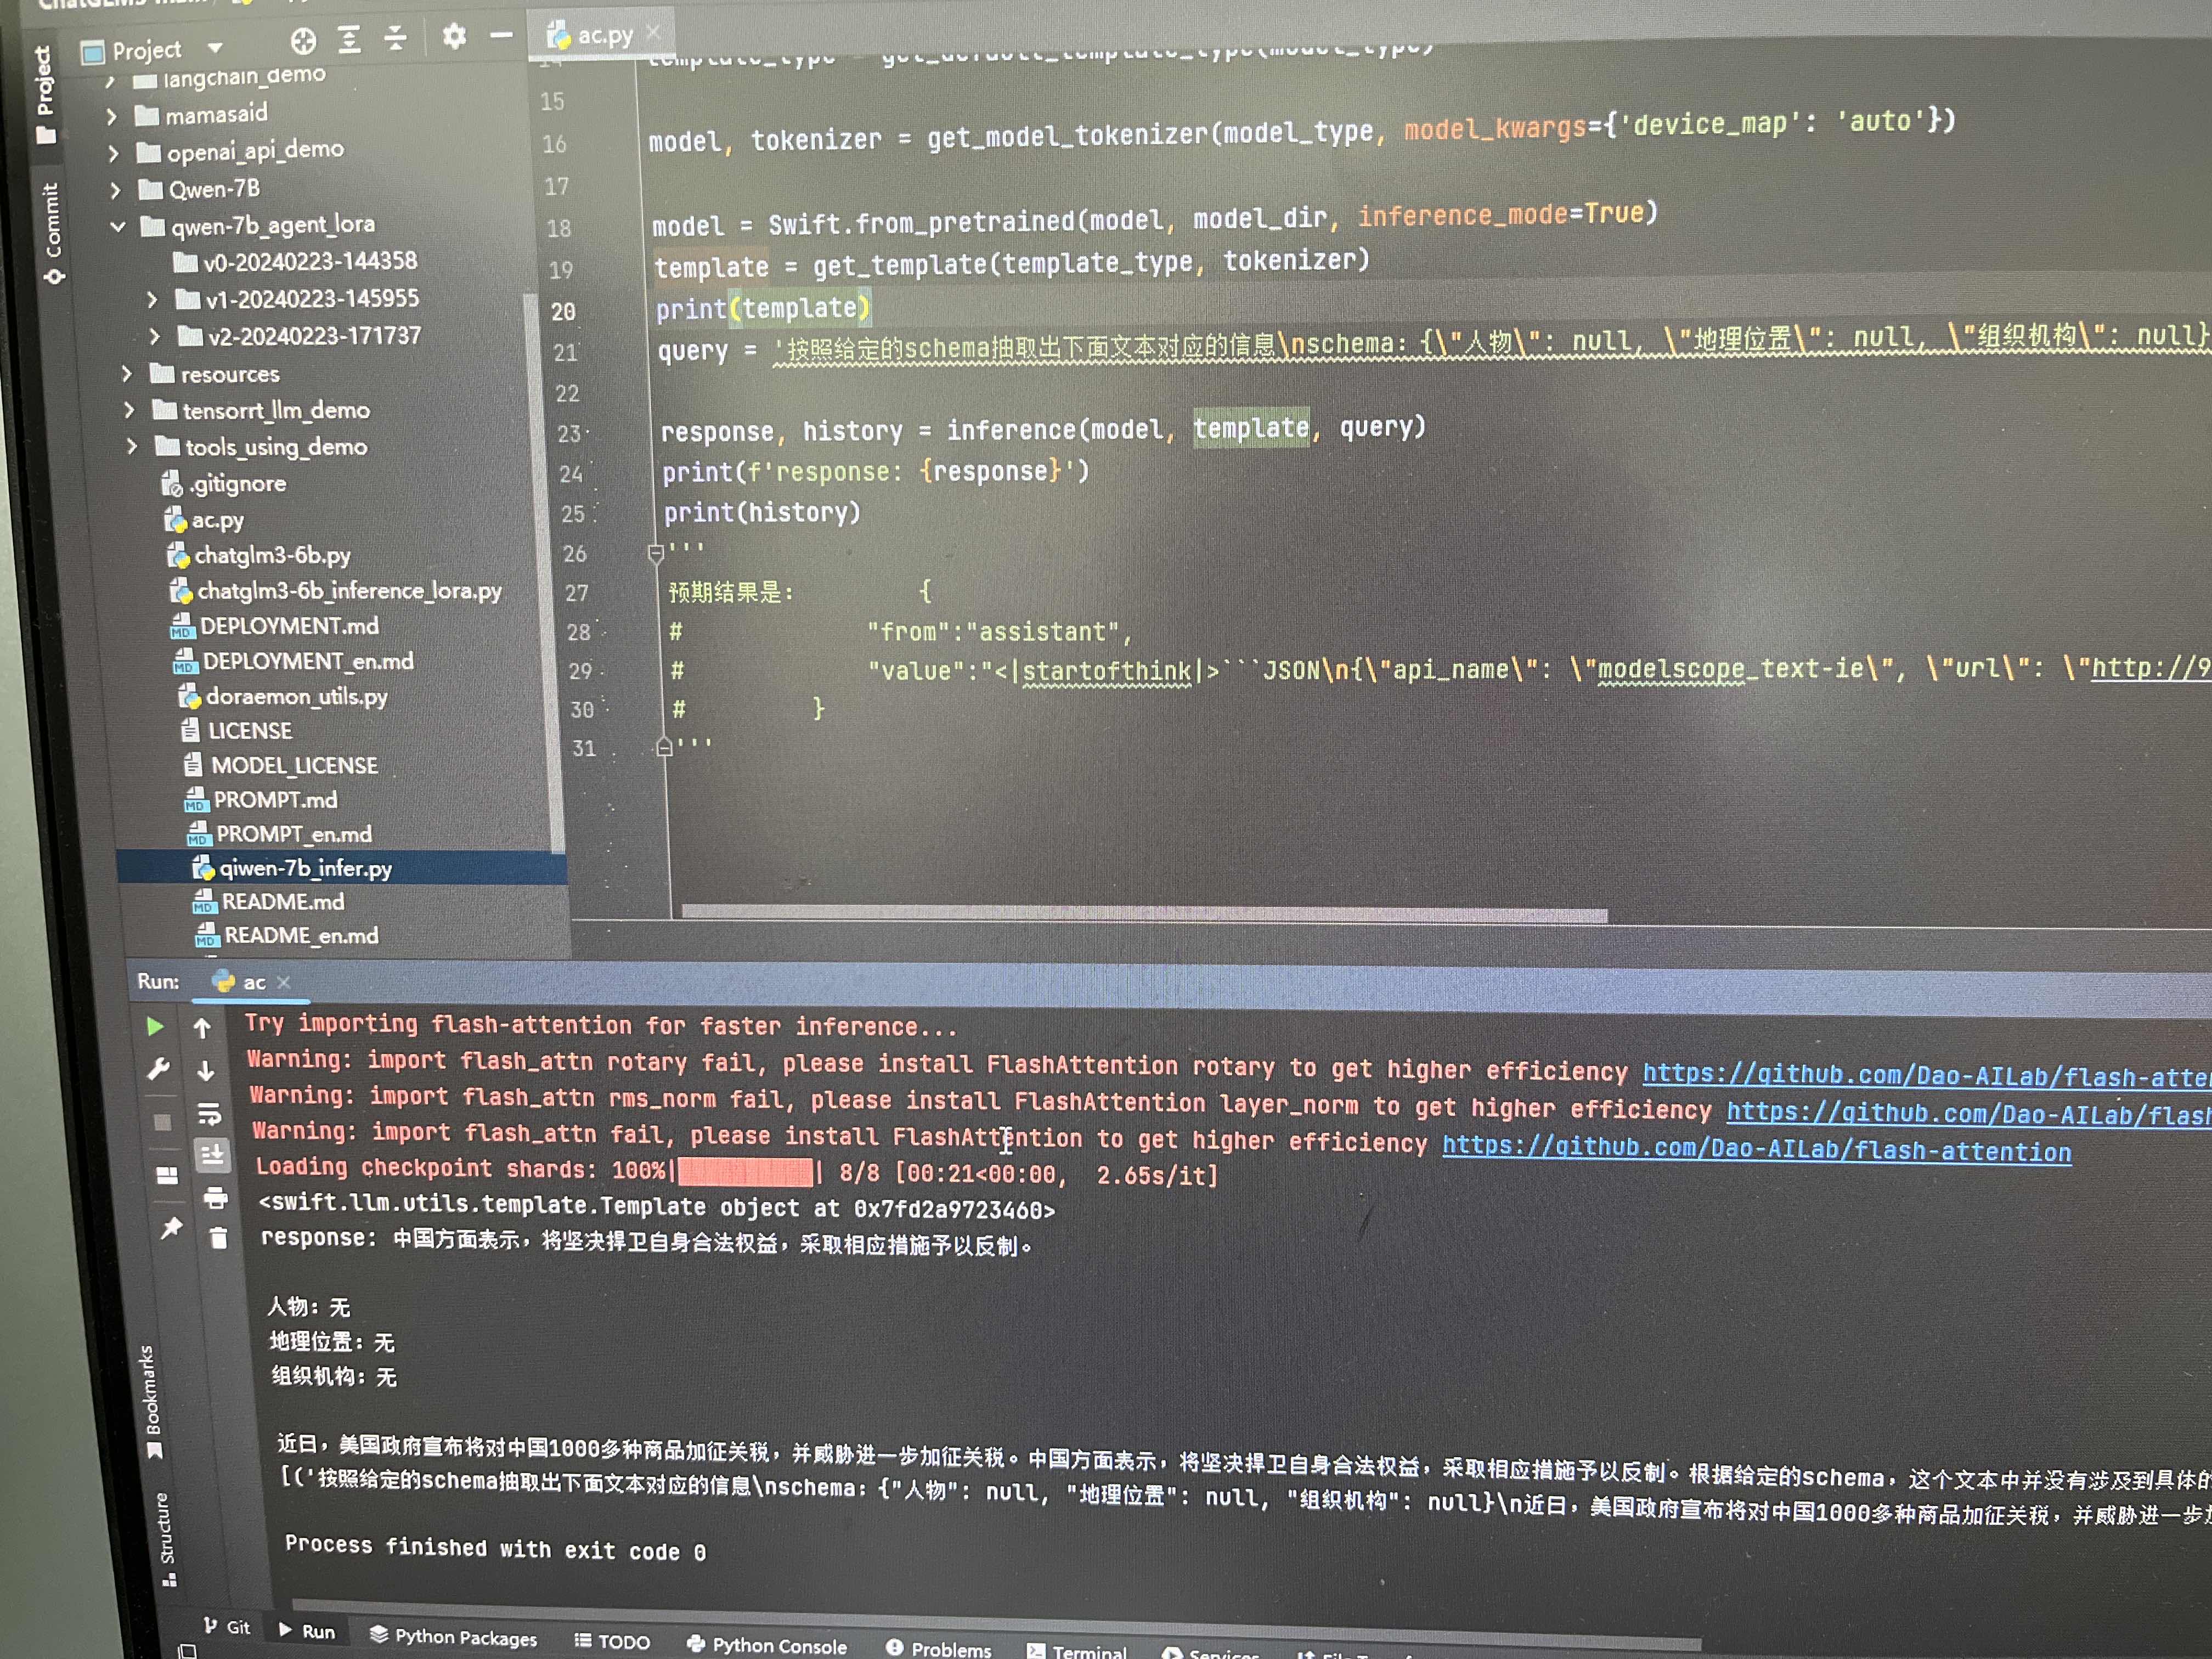Expand the v1-20240223-145955 folder
The width and height of the screenshot is (2212, 1659).
[x=152, y=299]
